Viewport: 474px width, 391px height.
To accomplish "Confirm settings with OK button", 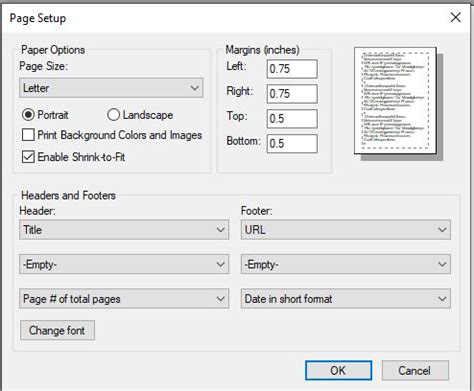I will click(338, 370).
